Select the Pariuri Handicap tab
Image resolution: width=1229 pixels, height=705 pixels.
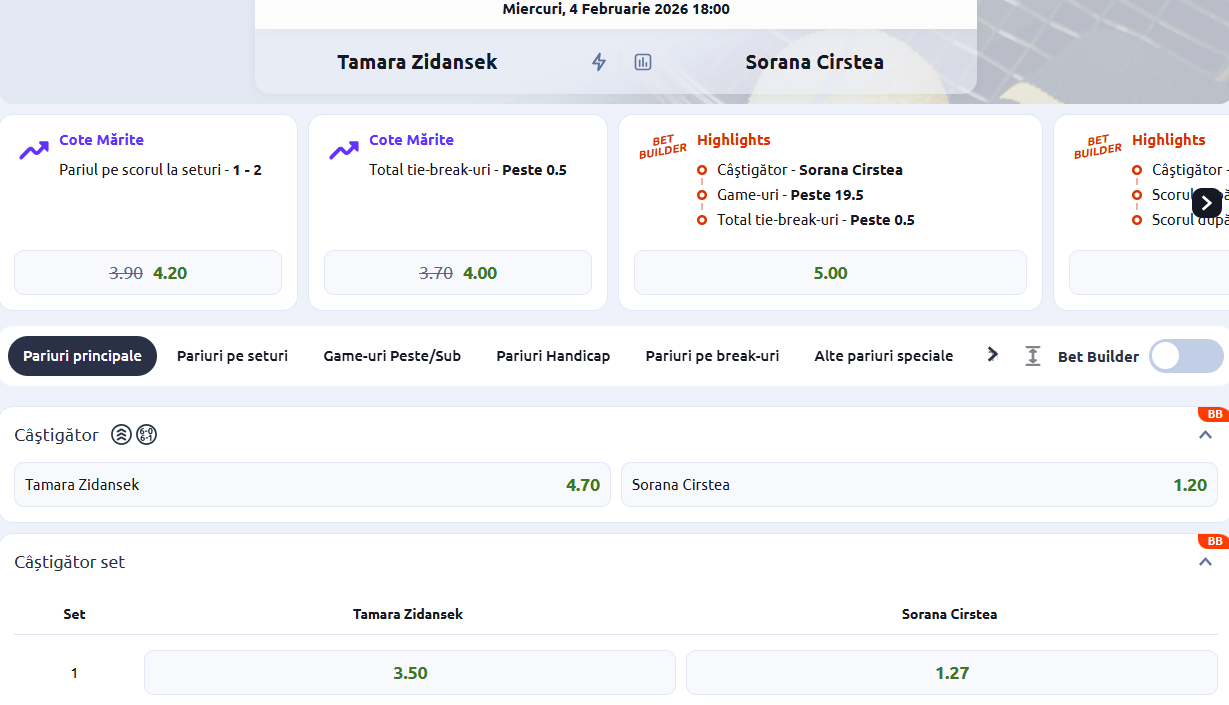click(553, 356)
